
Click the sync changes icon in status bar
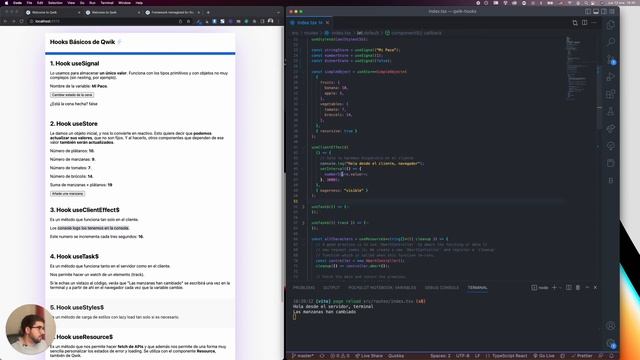click(322, 356)
